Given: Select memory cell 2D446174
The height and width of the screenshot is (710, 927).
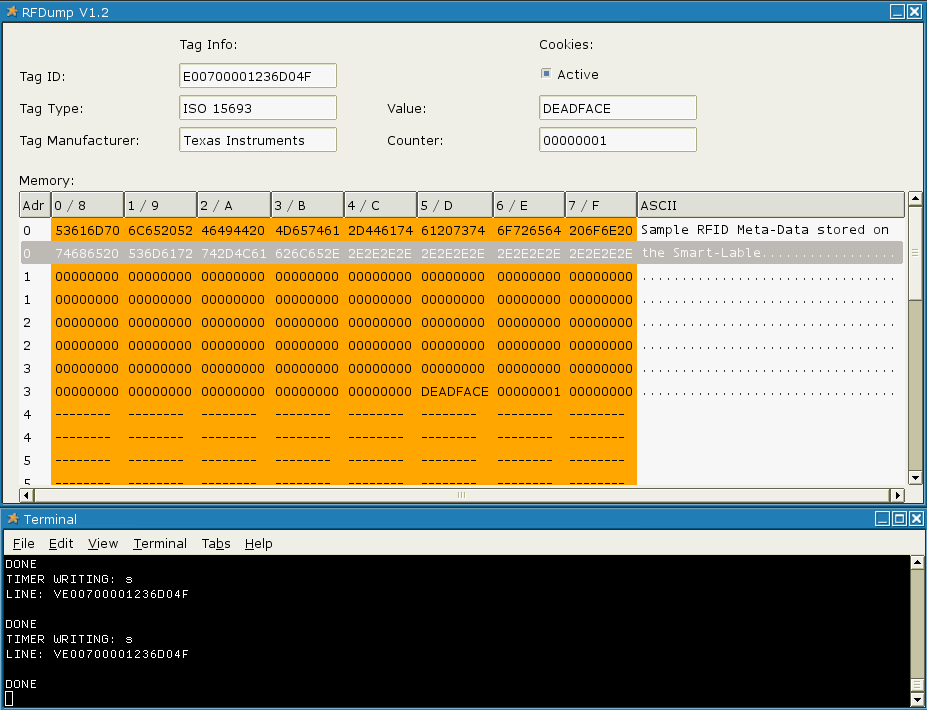Looking at the screenshot, I should [380, 230].
